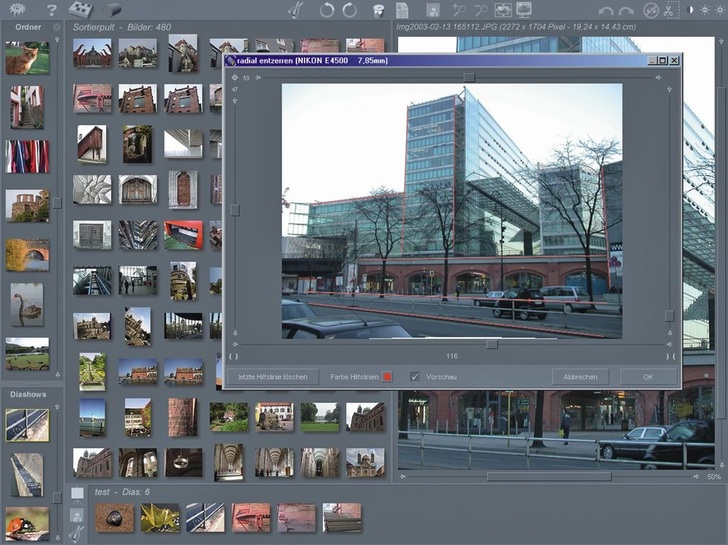Click the film roll cylinder icon
The height and width of the screenshot is (545, 728).
pos(112,10)
